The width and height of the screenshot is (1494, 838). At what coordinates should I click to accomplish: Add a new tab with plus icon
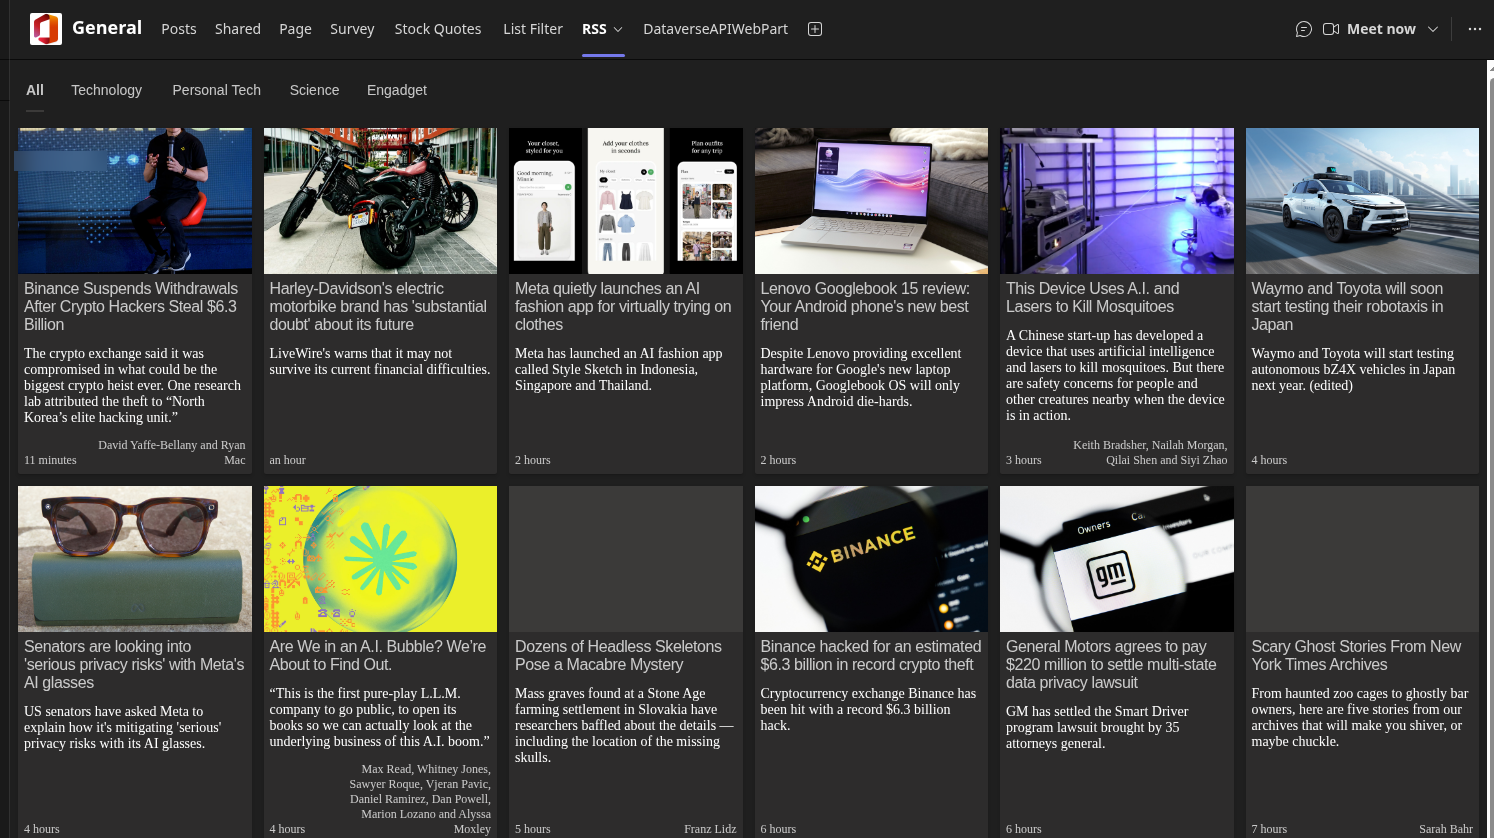[815, 29]
